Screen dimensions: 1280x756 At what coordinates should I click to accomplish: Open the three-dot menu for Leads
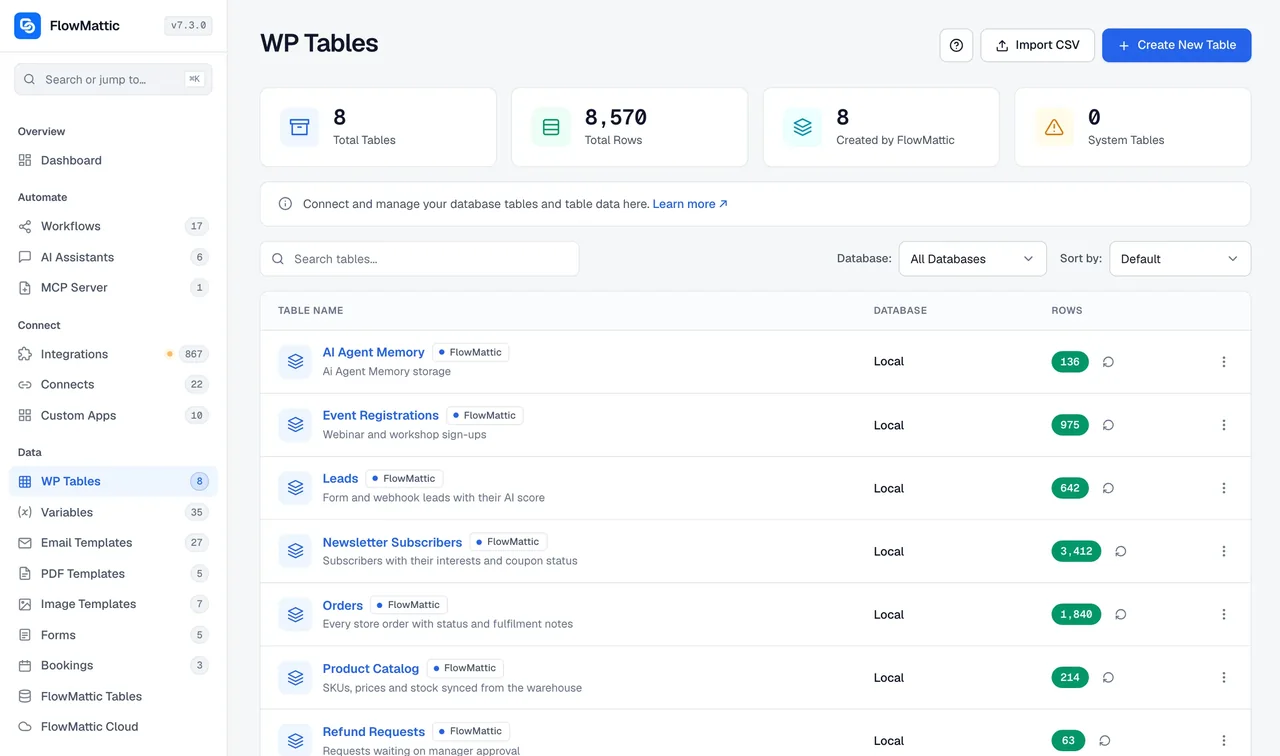click(1223, 488)
